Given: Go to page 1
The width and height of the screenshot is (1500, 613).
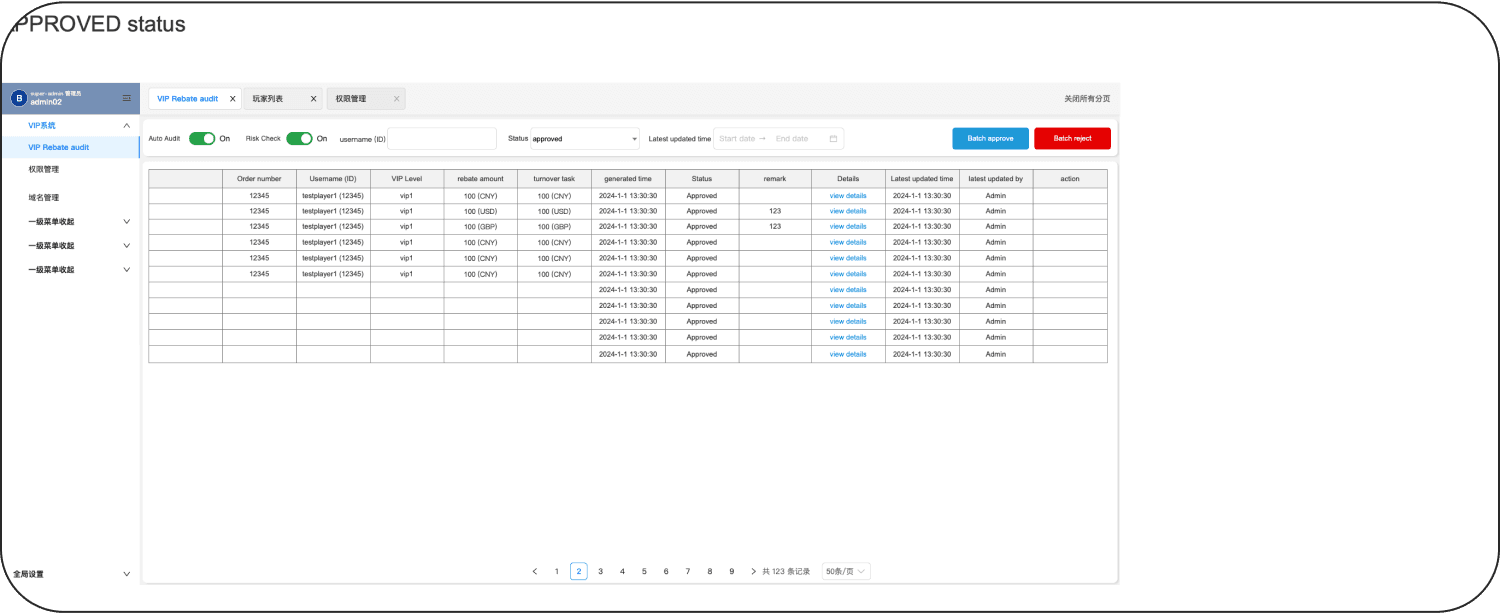Looking at the screenshot, I should pyautogui.click(x=557, y=571).
